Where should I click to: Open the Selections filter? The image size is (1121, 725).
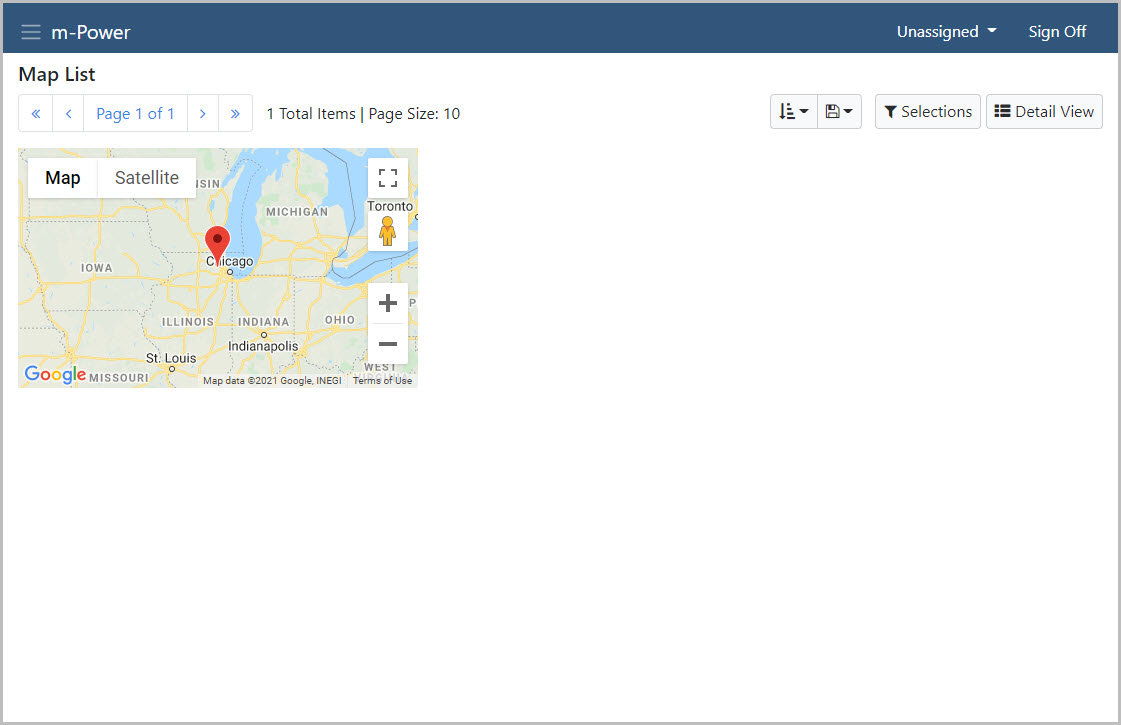[928, 112]
